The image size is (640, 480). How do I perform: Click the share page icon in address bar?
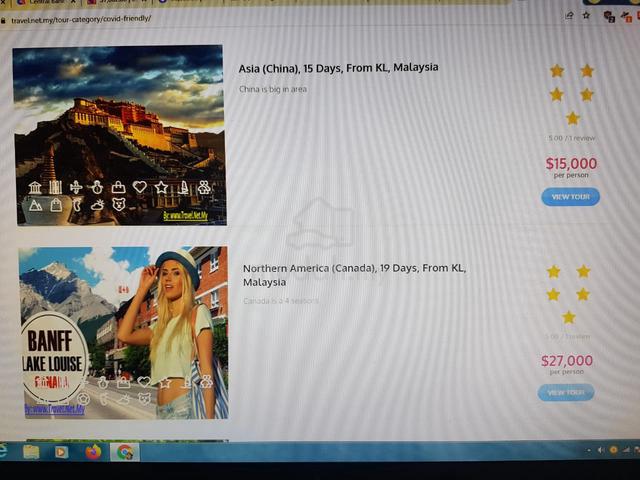point(569,16)
